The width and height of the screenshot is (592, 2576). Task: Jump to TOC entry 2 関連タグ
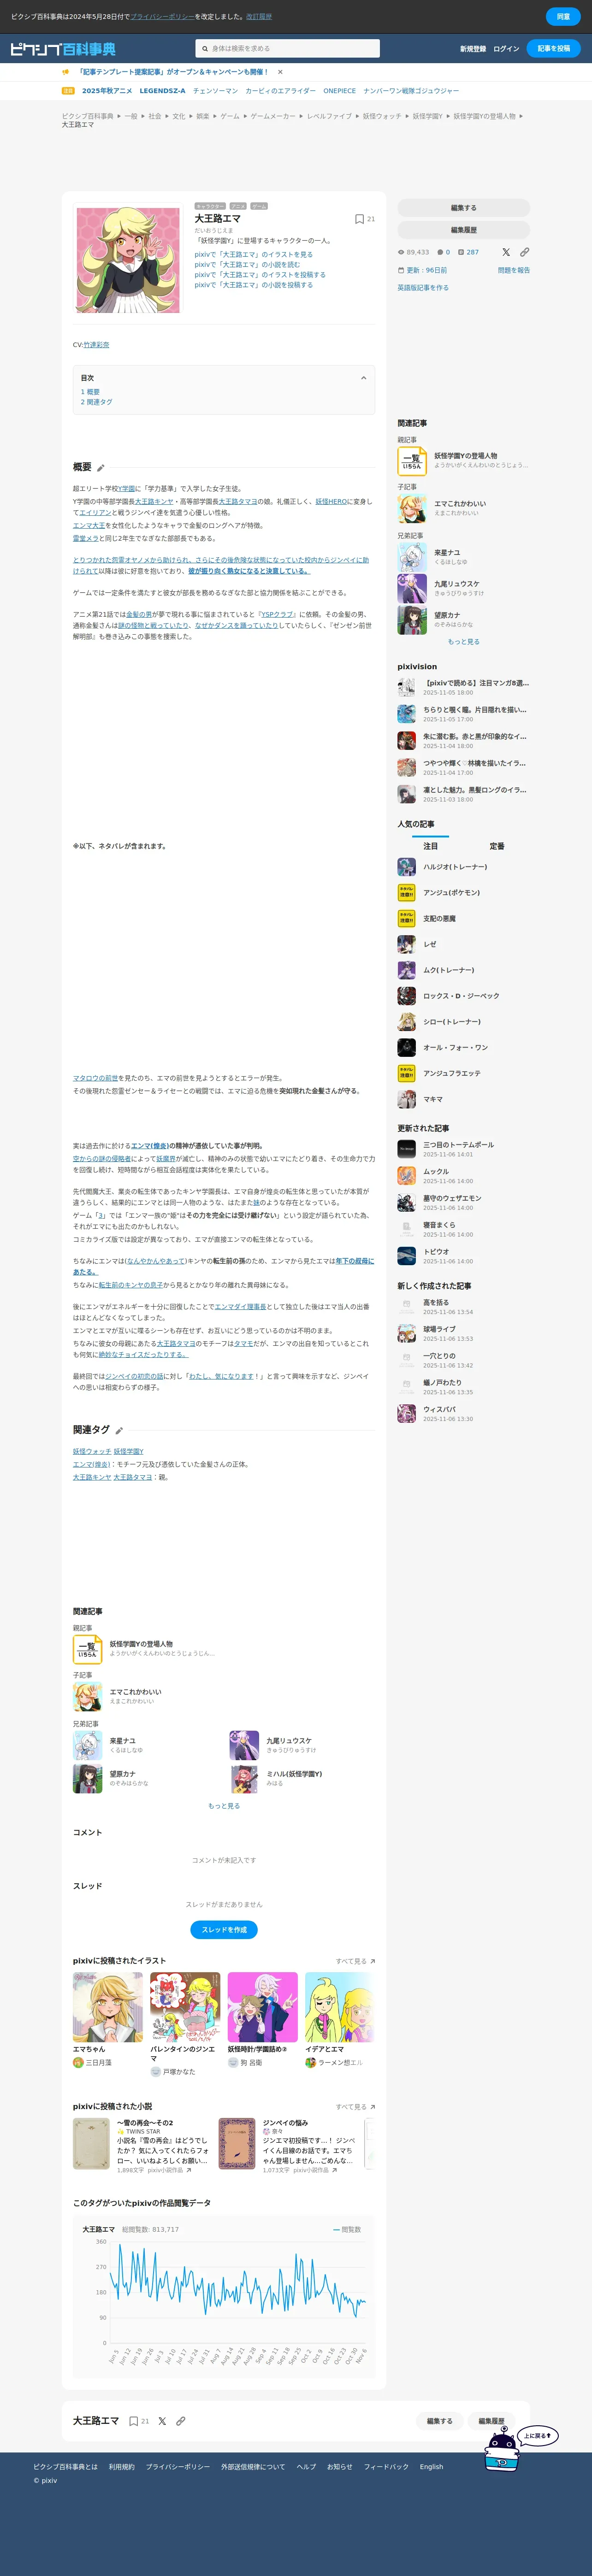(x=97, y=402)
